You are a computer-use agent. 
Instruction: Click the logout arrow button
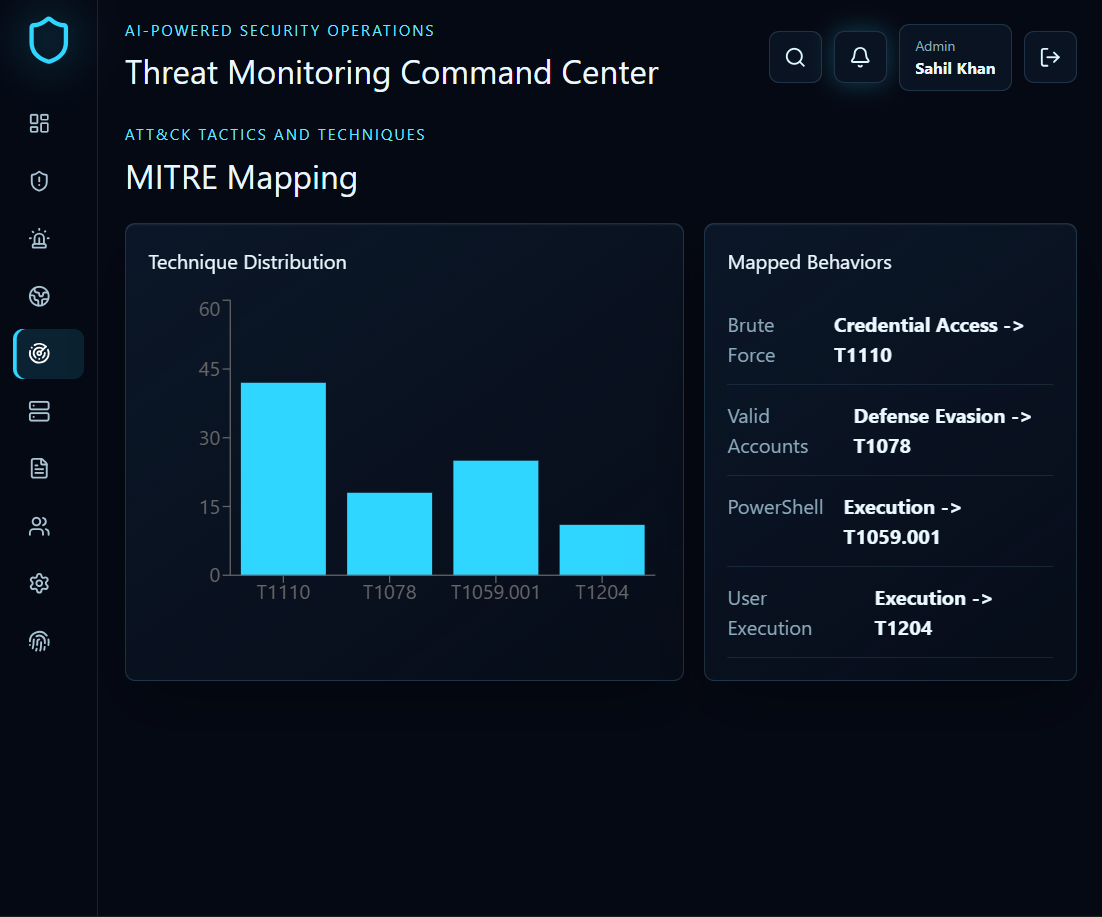coord(1050,57)
